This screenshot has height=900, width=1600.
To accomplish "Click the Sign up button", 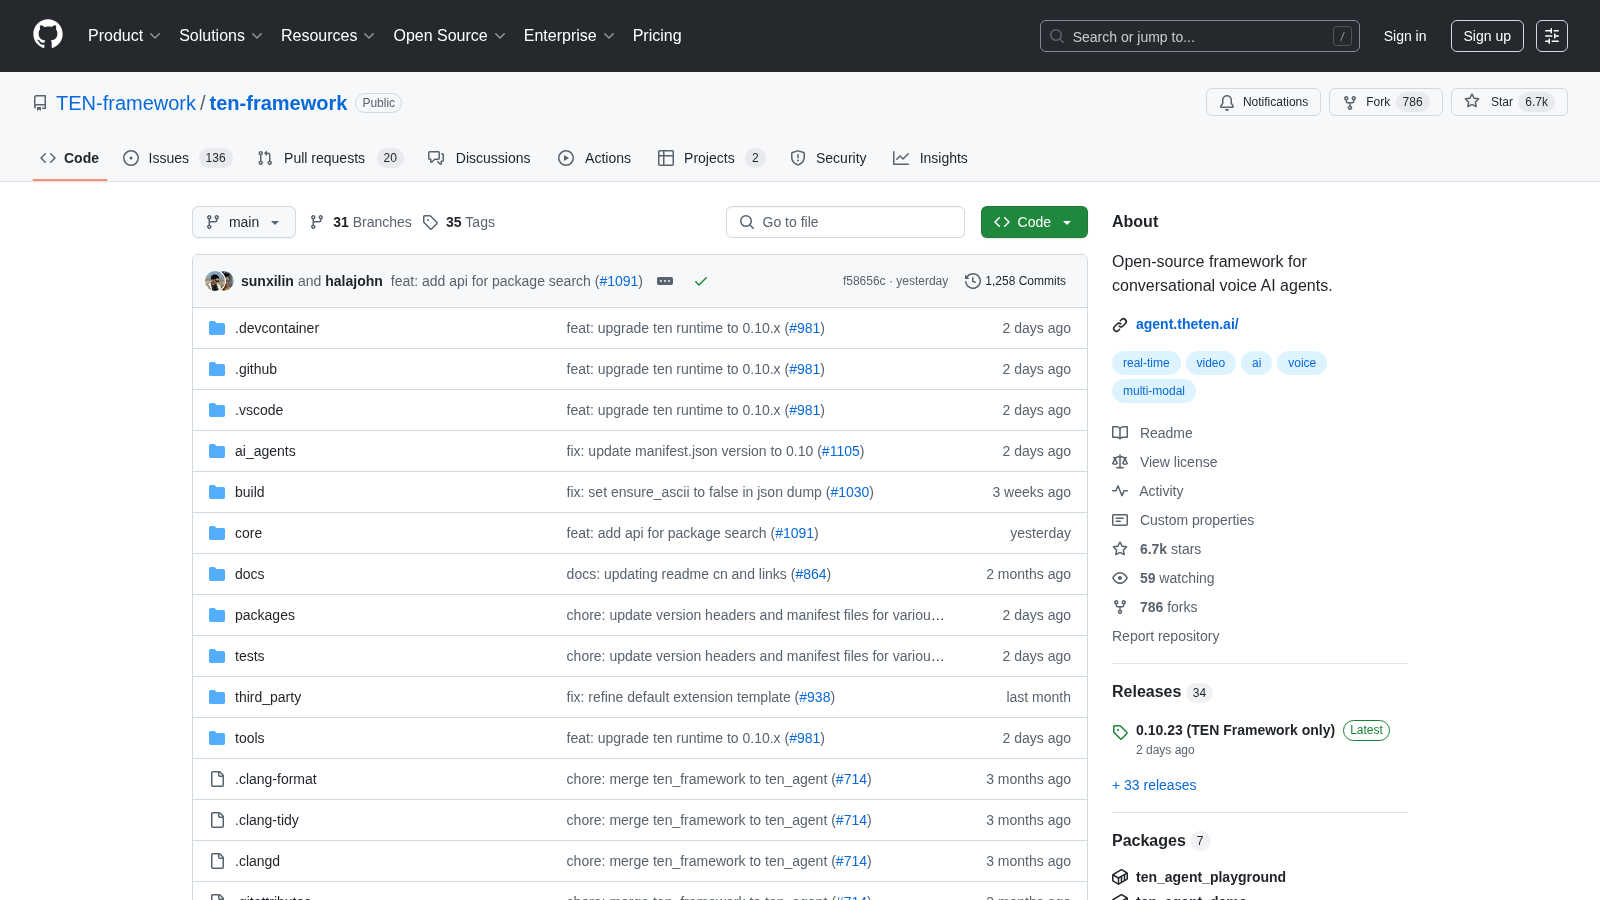I will 1487,36.
